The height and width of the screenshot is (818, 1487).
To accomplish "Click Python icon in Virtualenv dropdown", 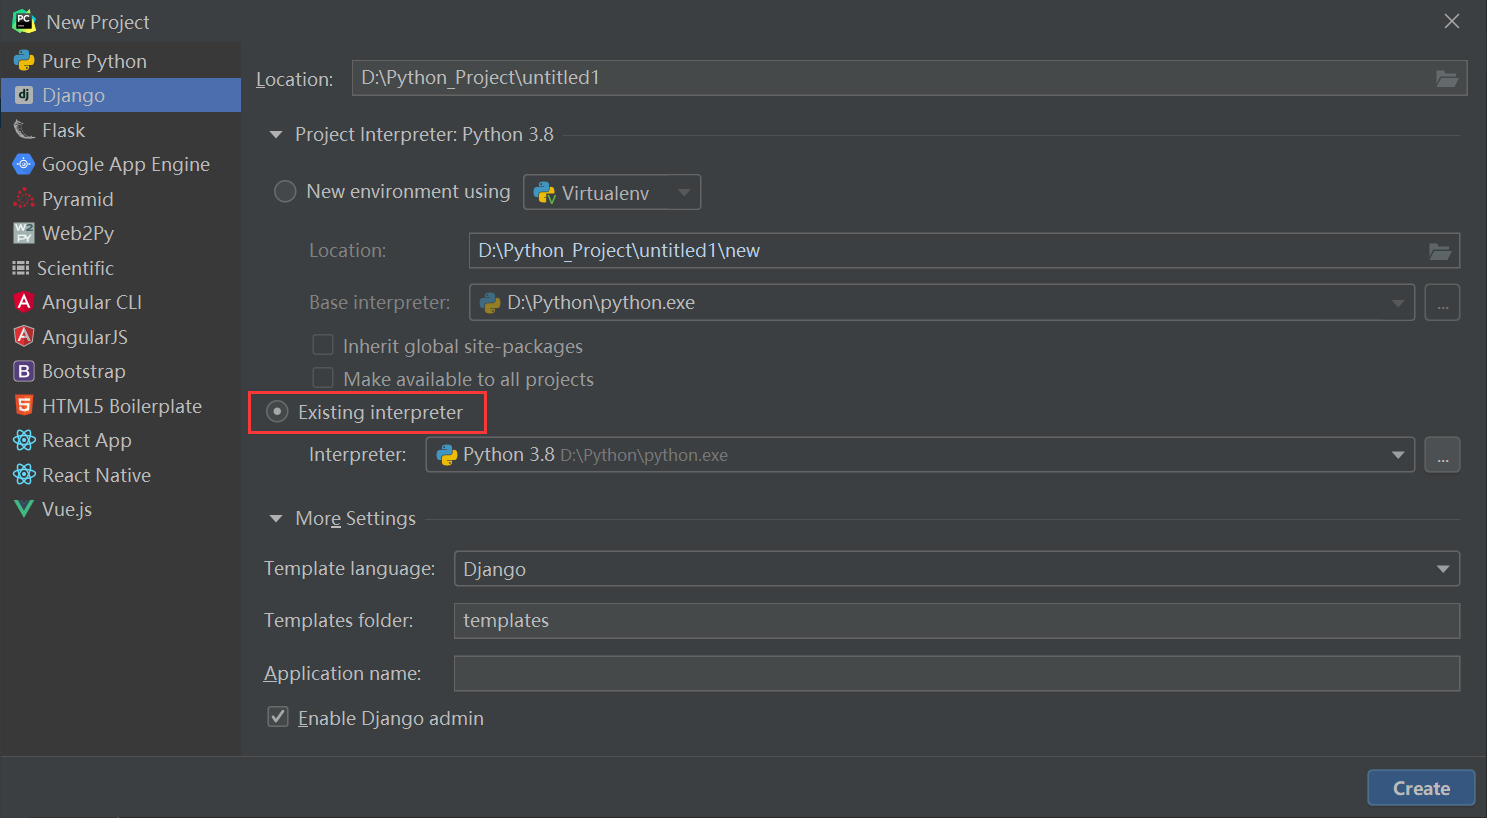I will [x=544, y=193].
